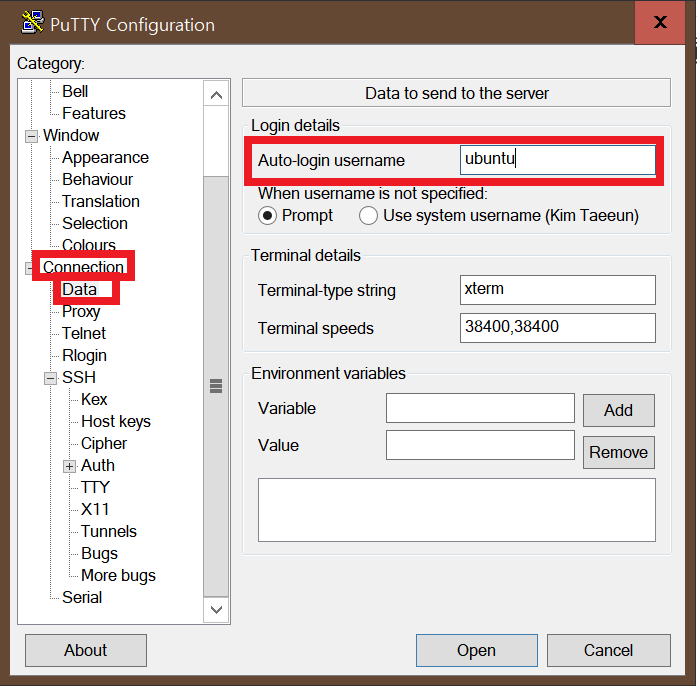Select the Prompt radio button
This screenshot has width=697, height=686.
pyautogui.click(x=267, y=216)
